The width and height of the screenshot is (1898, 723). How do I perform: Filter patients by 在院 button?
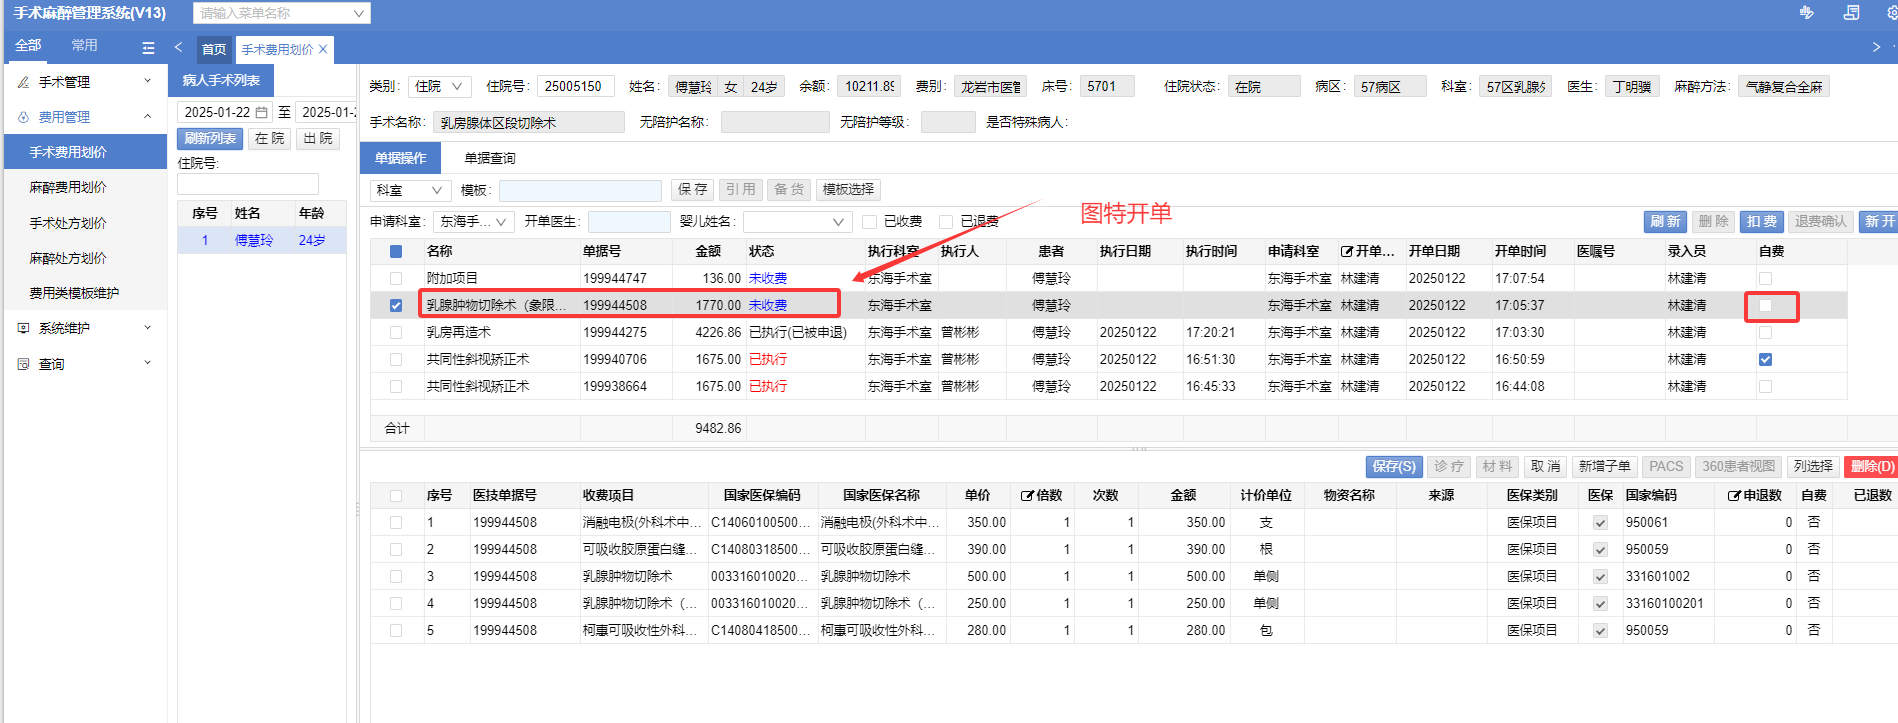pos(269,139)
